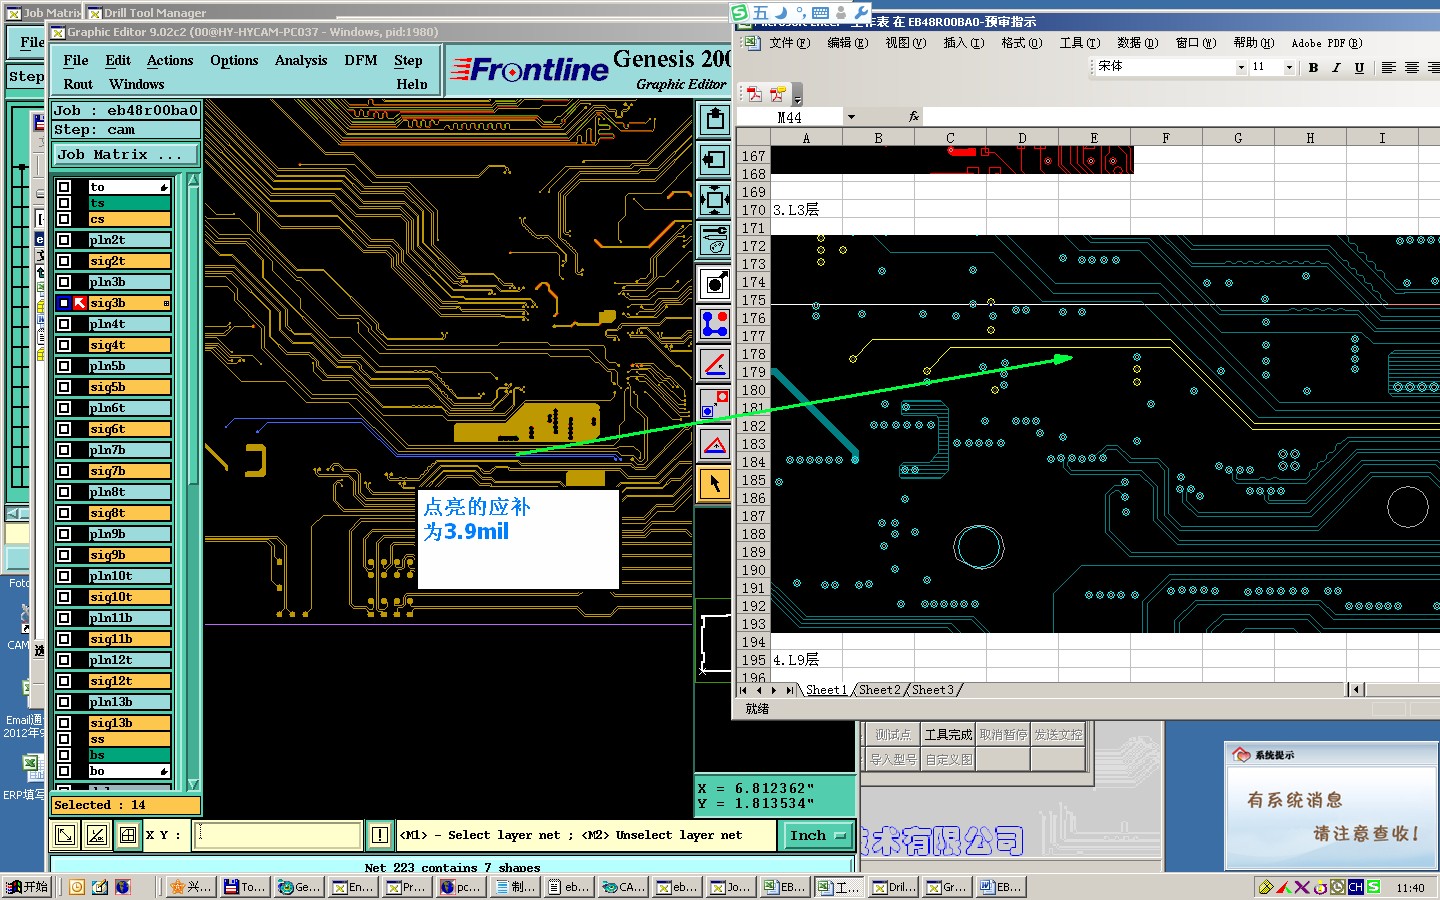Click the 工具完成 button
The image size is (1440, 900).
[948, 735]
